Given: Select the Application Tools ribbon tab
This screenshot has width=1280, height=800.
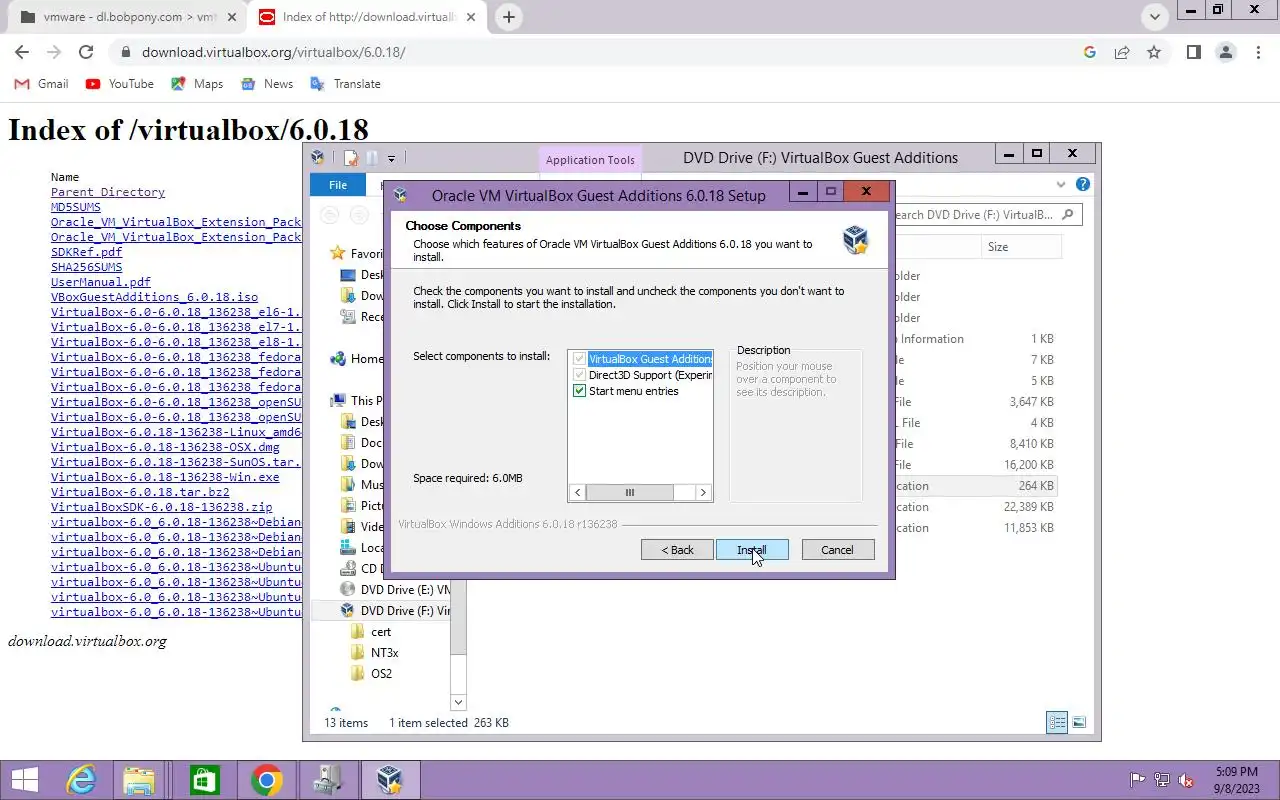Looking at the screenshot, I should (590, 160).
